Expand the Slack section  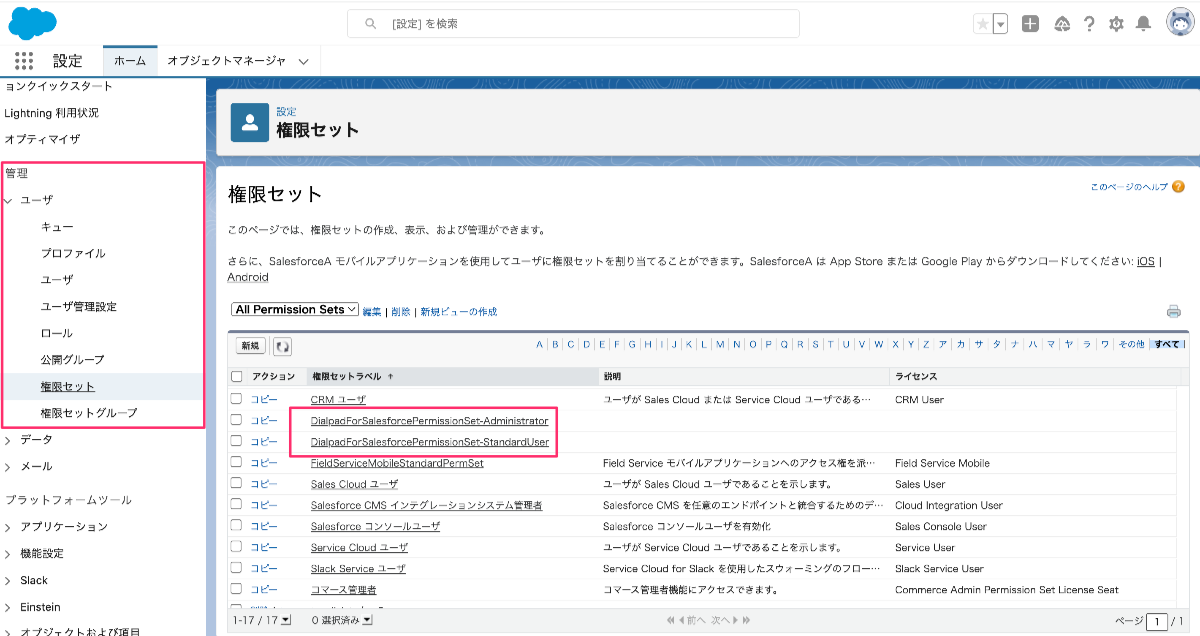[9, 581]
